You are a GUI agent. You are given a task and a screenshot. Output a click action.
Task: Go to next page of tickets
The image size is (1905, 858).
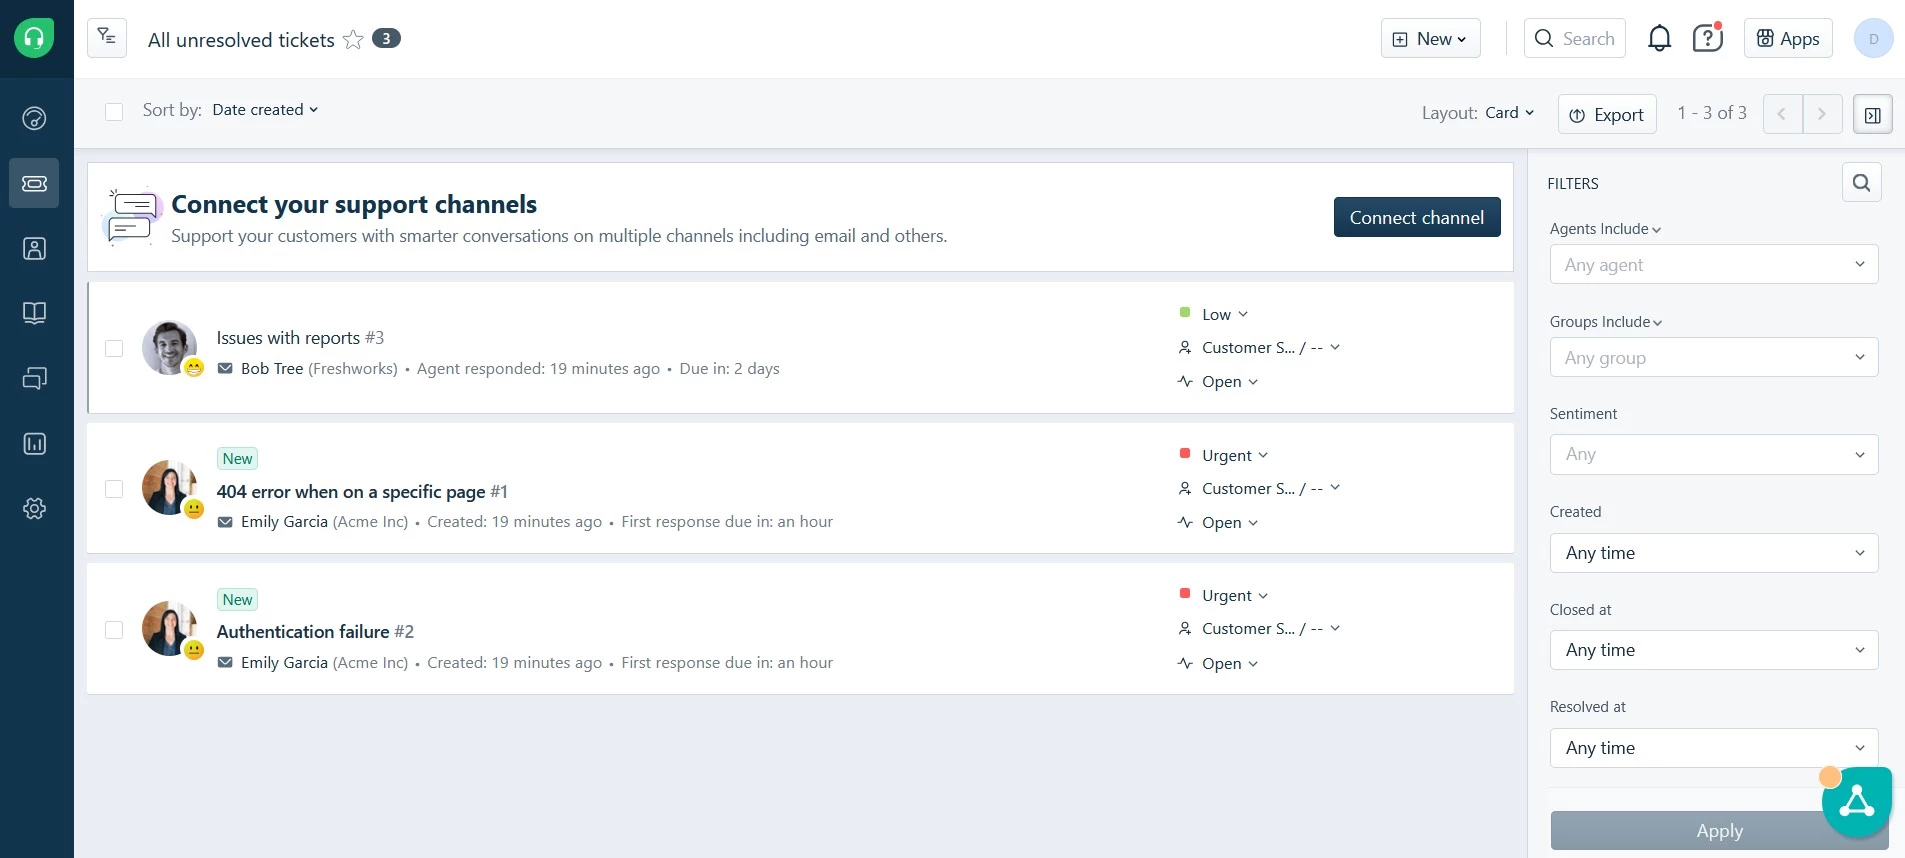[x=1822, y=114]
